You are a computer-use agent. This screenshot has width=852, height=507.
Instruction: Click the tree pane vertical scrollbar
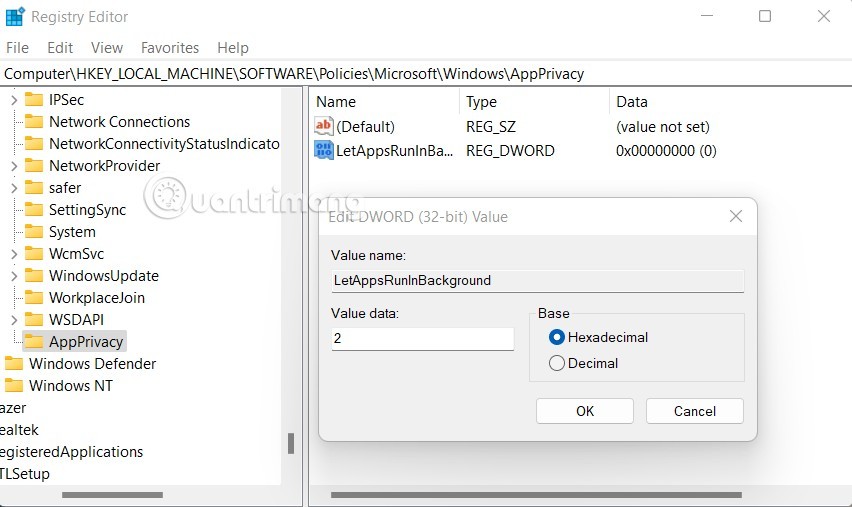(291, 443)
